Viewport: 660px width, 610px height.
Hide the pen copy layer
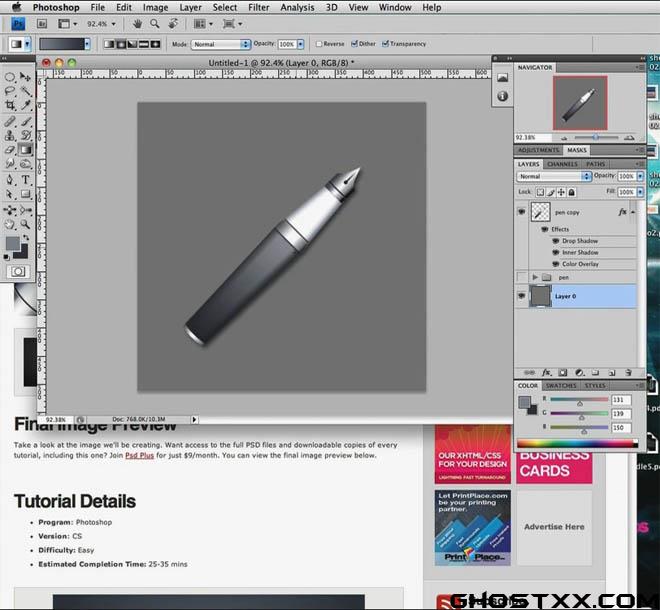[522, 212]
